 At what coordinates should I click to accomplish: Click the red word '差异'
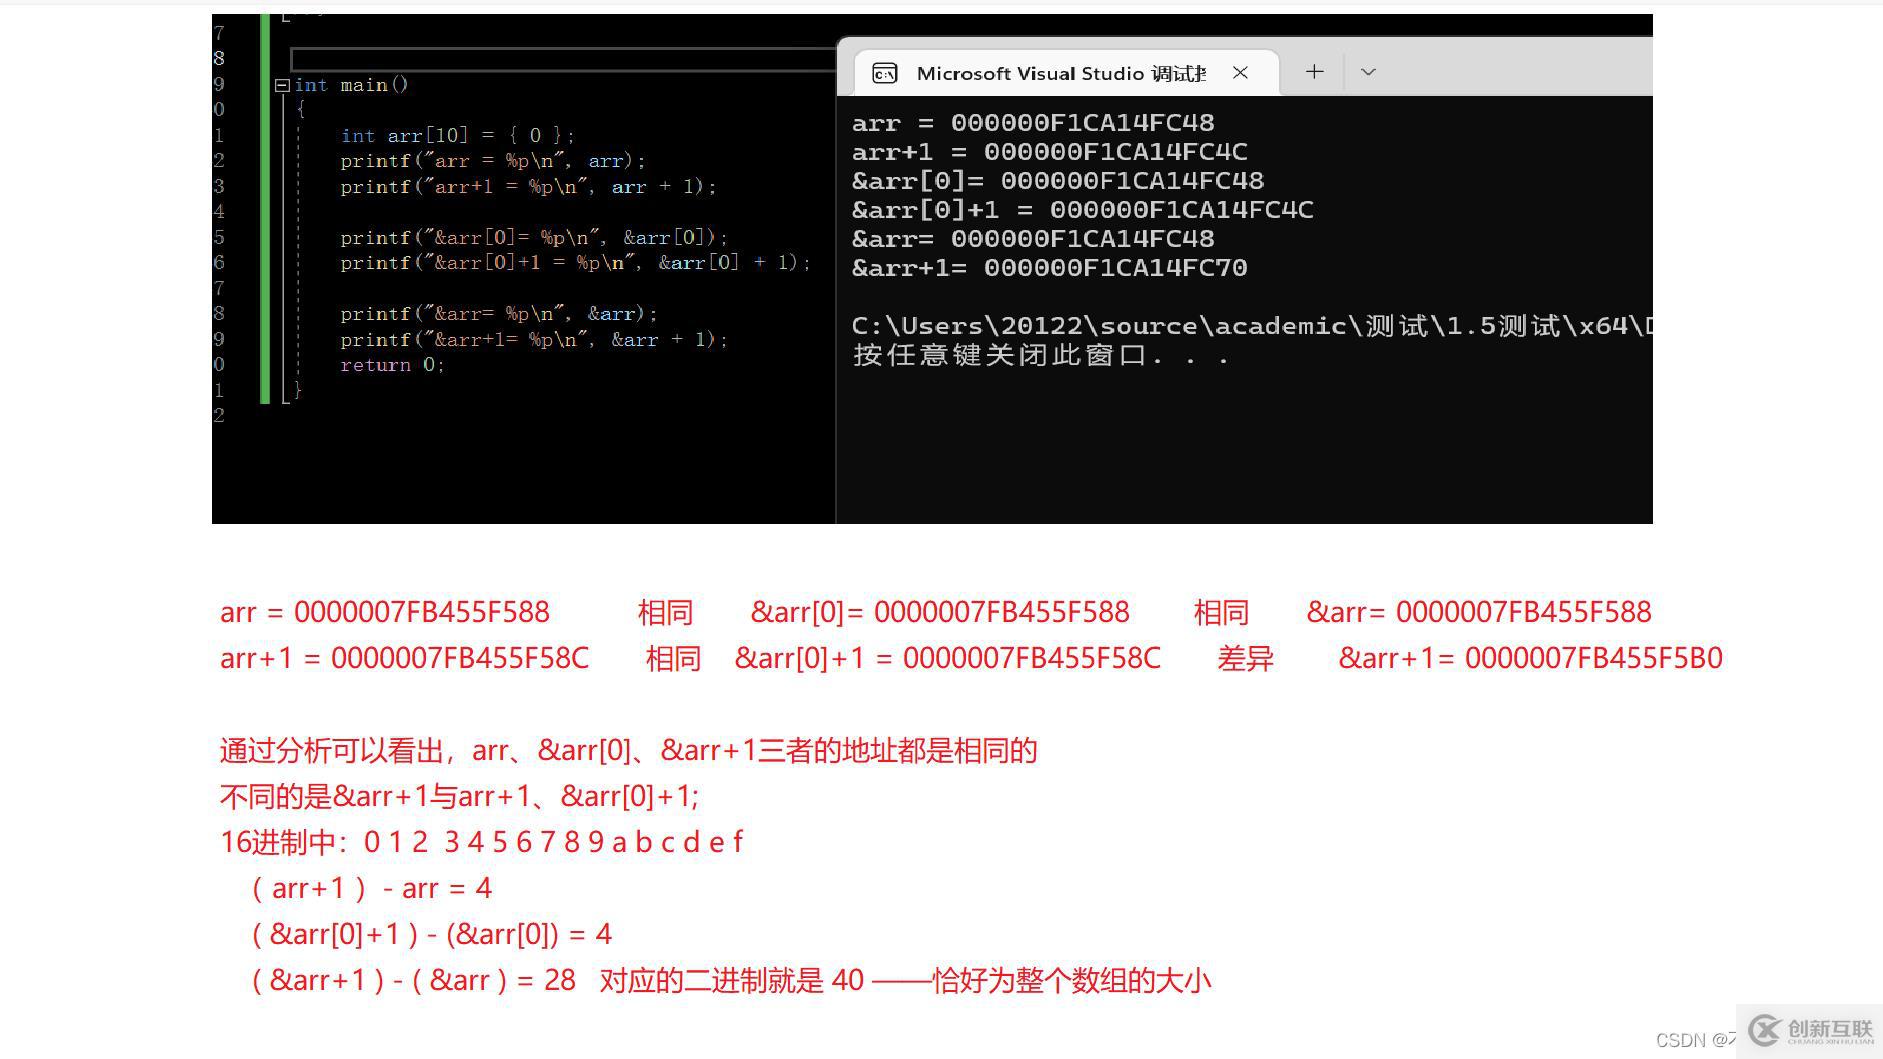1245,658
